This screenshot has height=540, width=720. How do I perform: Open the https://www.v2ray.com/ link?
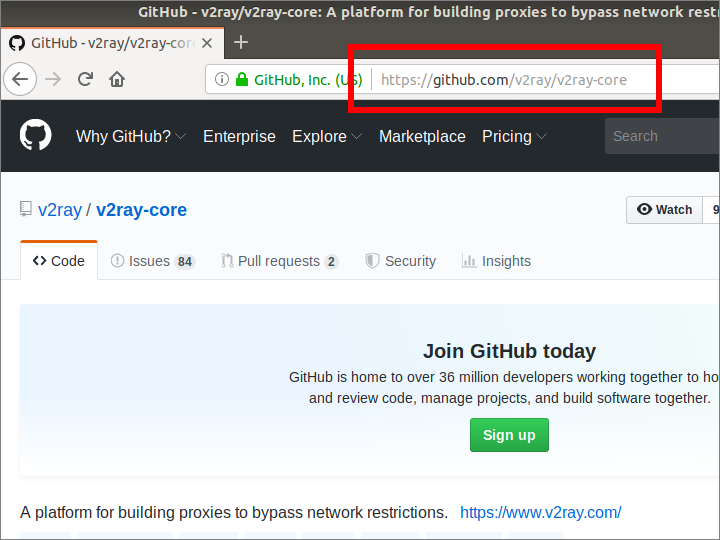click(x=540, y=512)
